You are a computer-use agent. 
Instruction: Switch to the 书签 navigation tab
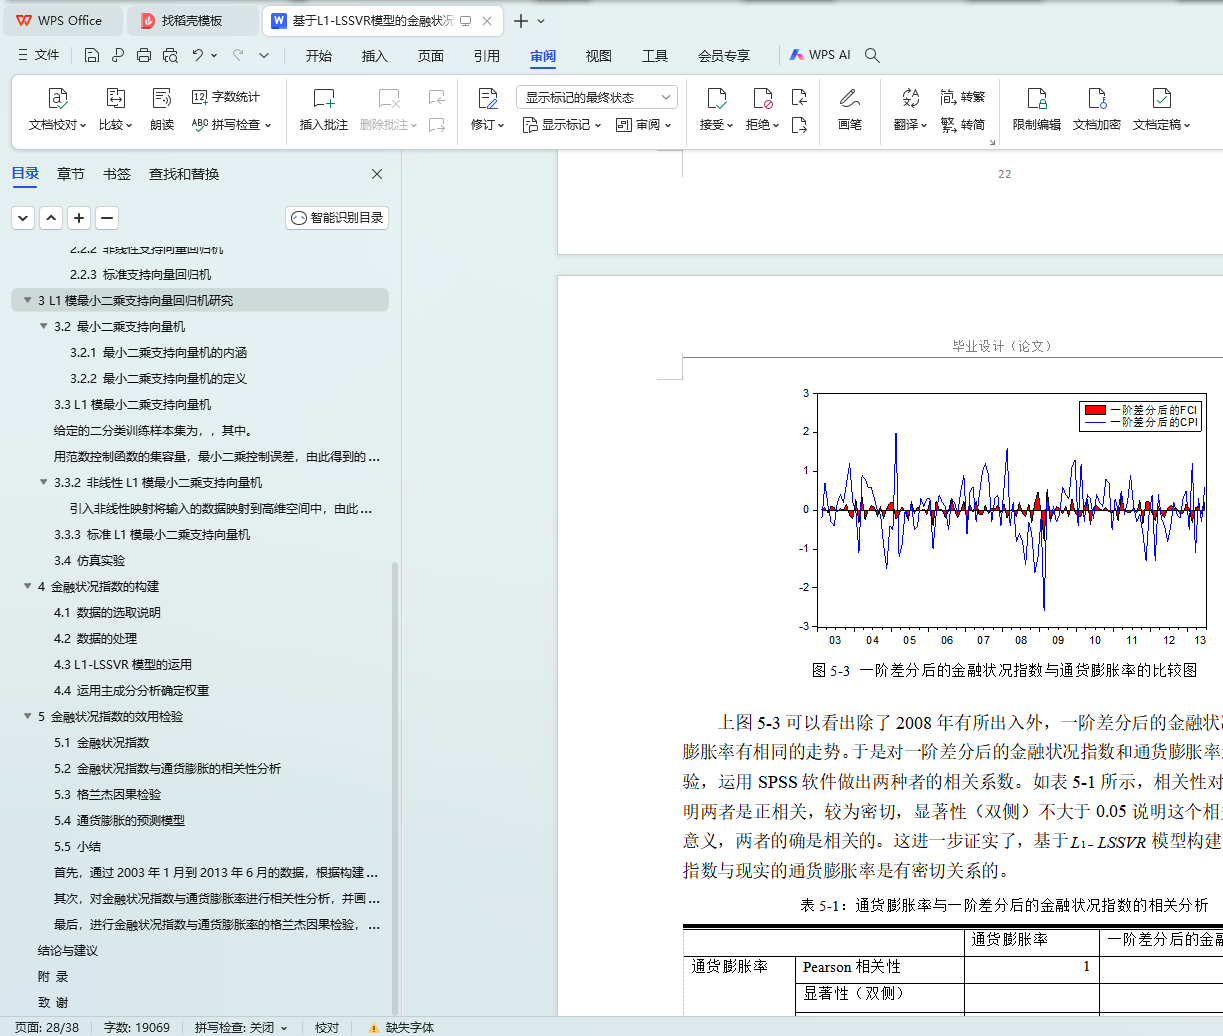(x=117, y=174)
